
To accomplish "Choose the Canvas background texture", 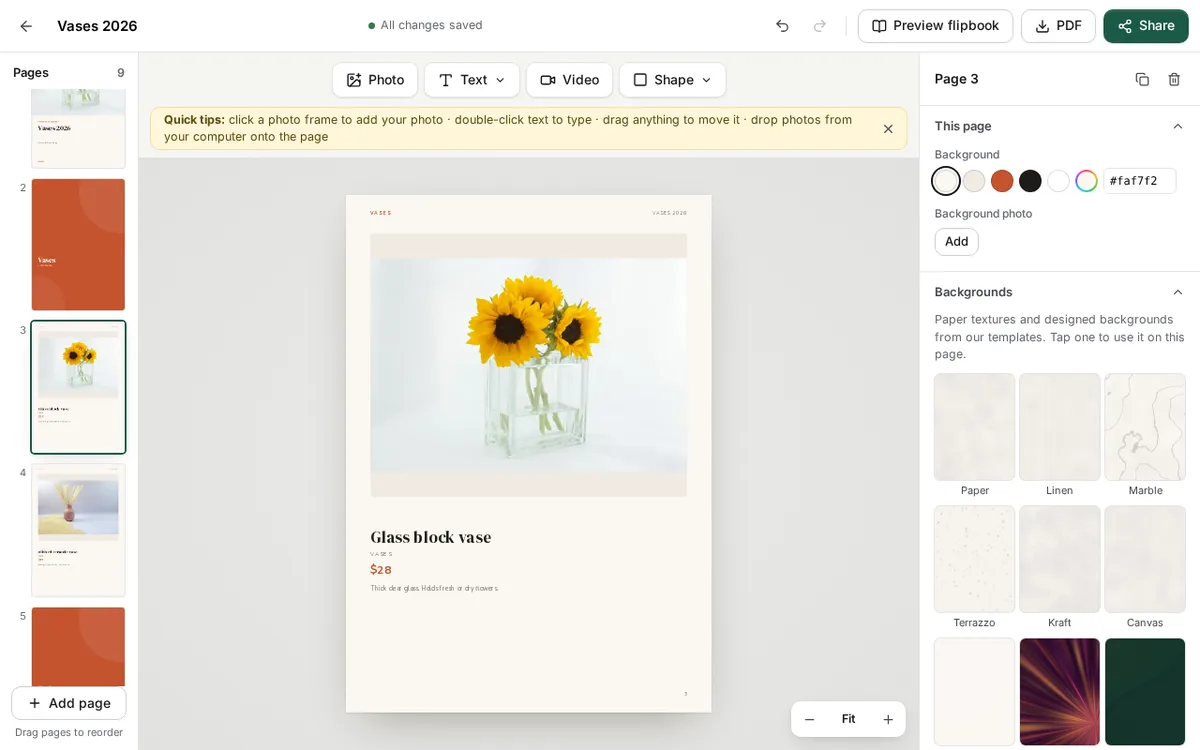I will coord(1145,559).
